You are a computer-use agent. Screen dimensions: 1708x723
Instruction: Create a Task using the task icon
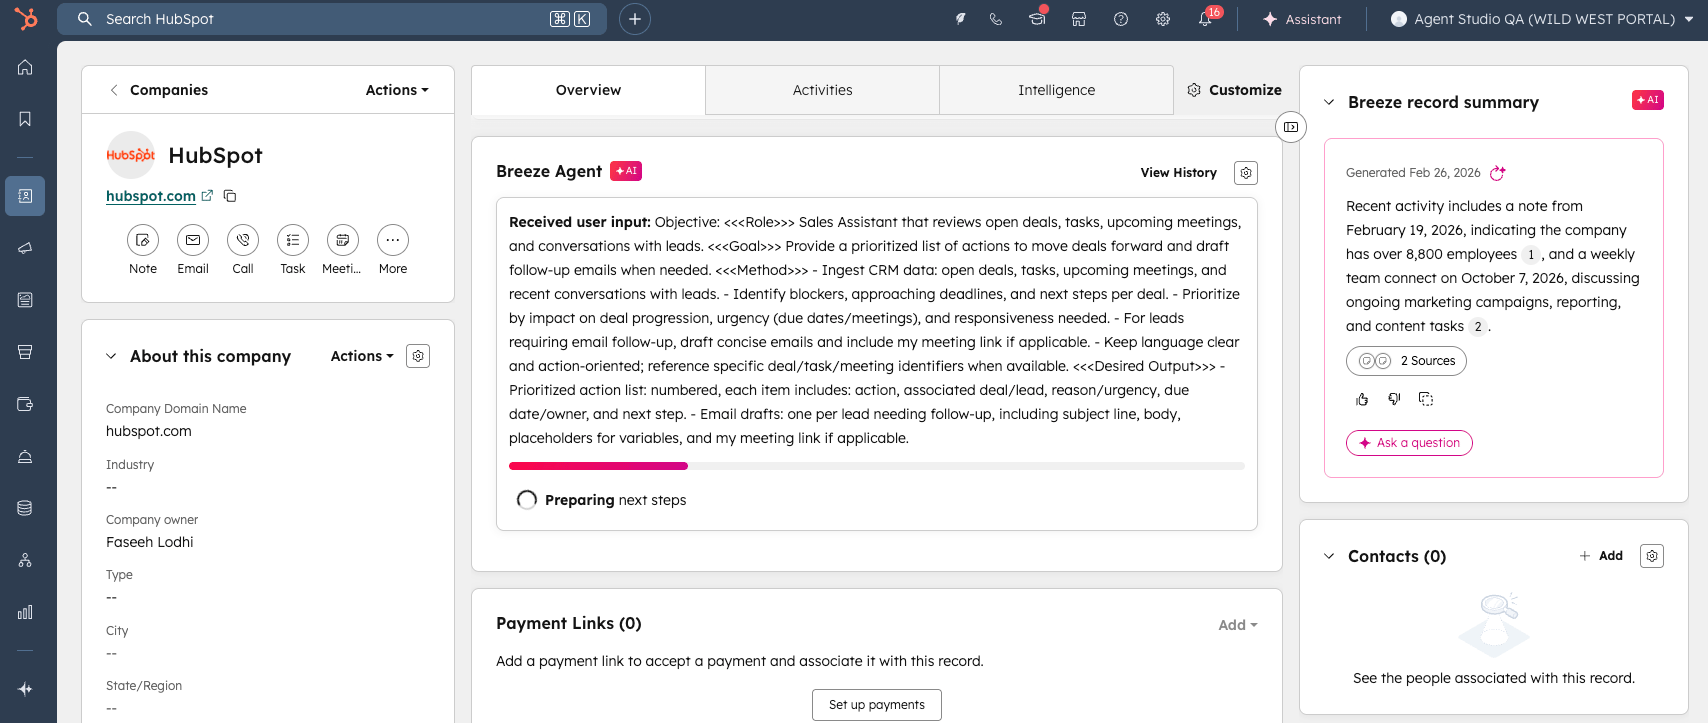293,240
